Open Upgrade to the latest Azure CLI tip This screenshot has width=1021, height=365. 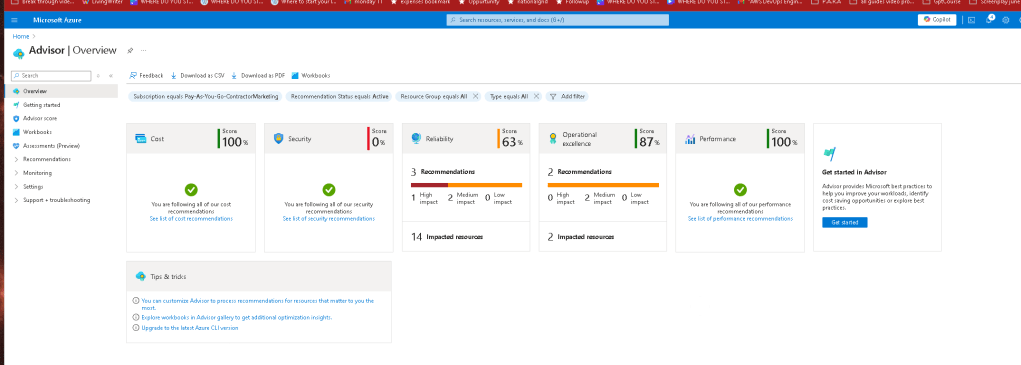click(189, 328)
